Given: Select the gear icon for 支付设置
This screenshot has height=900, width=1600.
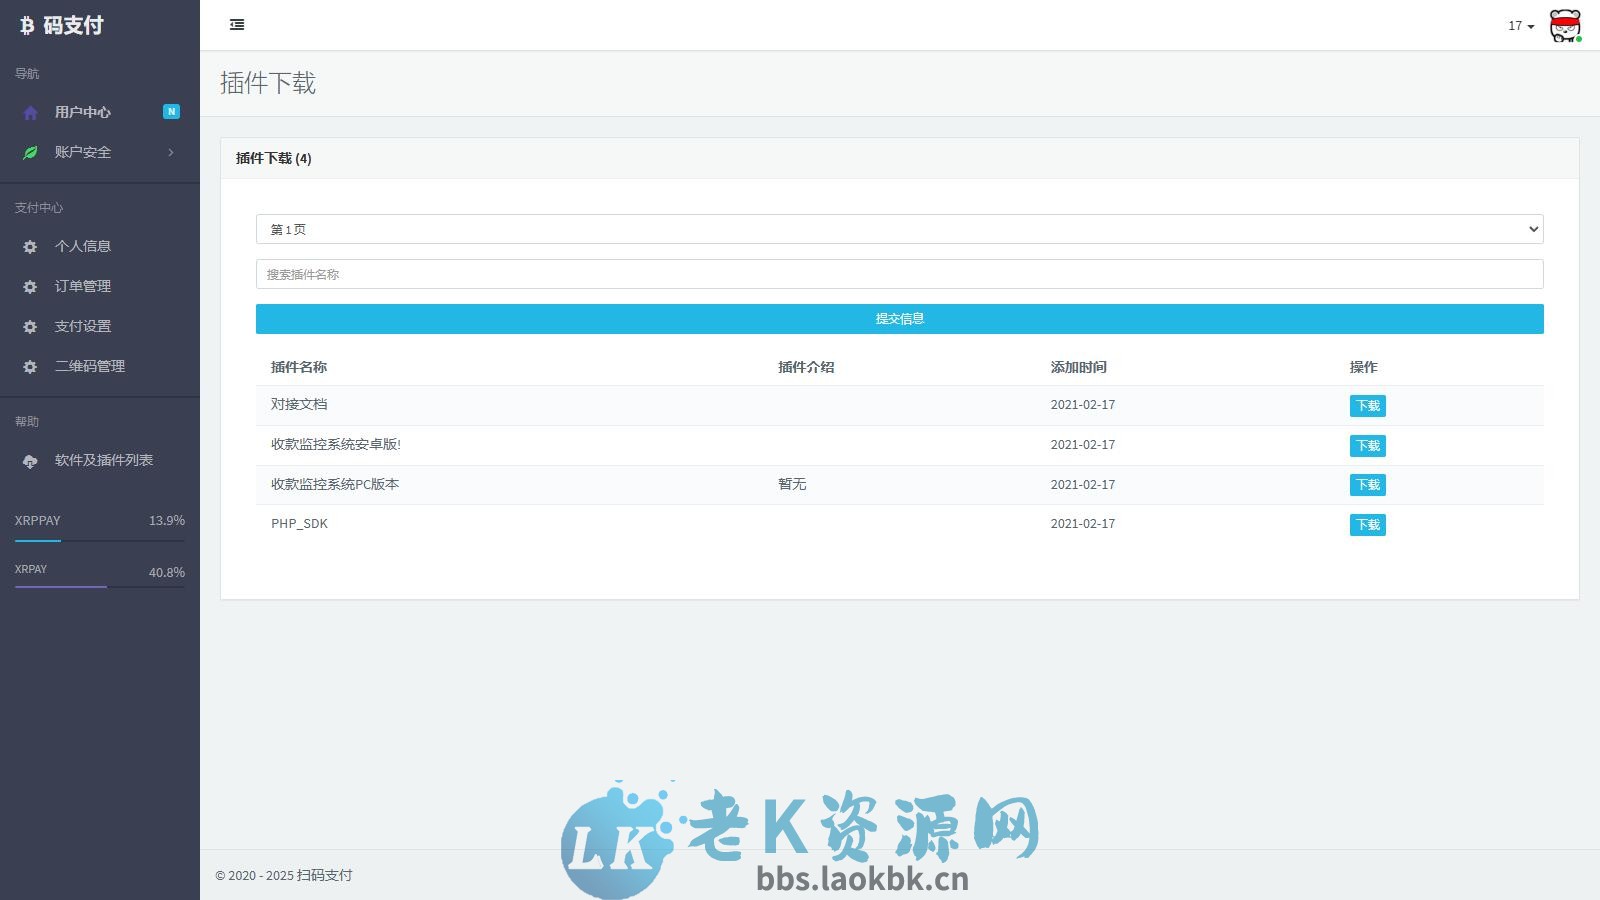Looking at the screenshot, I should [30, 326].
